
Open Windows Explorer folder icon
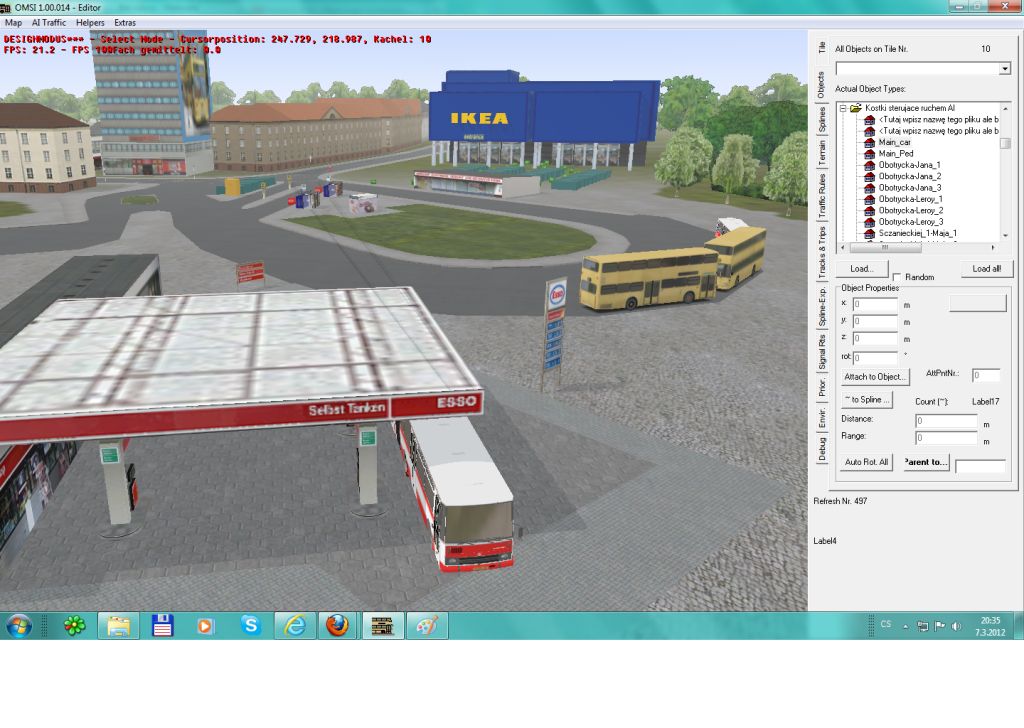pos(118,626)
